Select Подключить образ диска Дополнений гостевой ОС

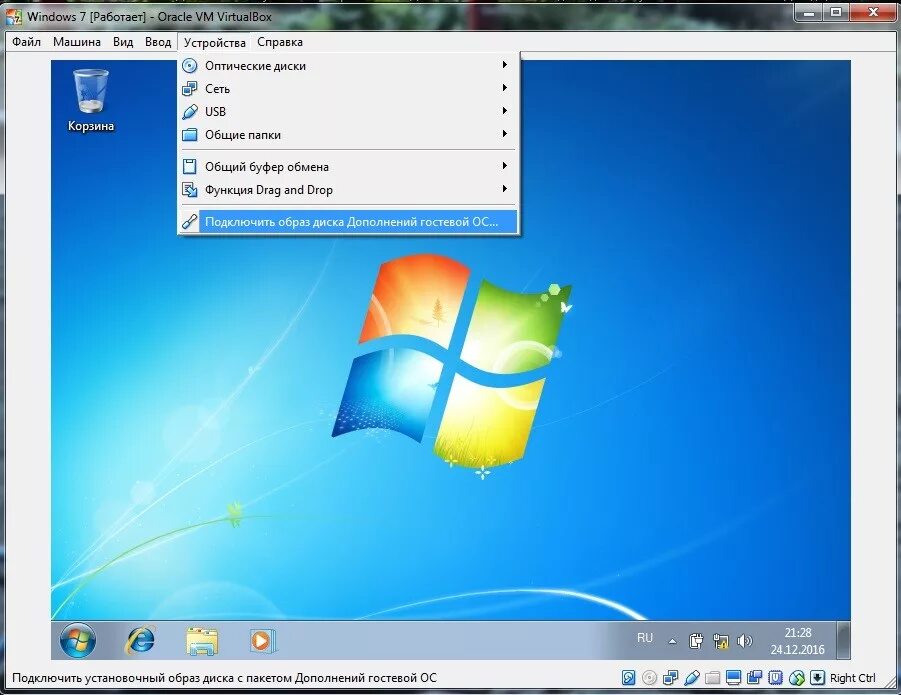tap(349, 222)
